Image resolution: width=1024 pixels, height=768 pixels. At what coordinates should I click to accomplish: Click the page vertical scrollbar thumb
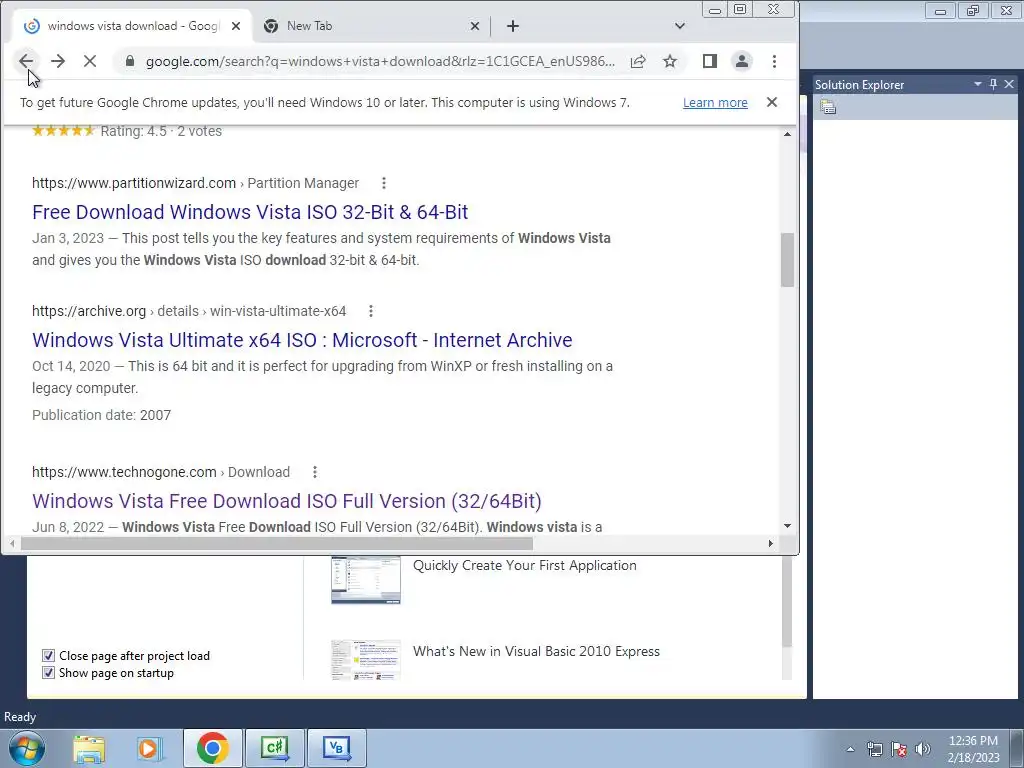pyautogui.click(x=788, y=259)
